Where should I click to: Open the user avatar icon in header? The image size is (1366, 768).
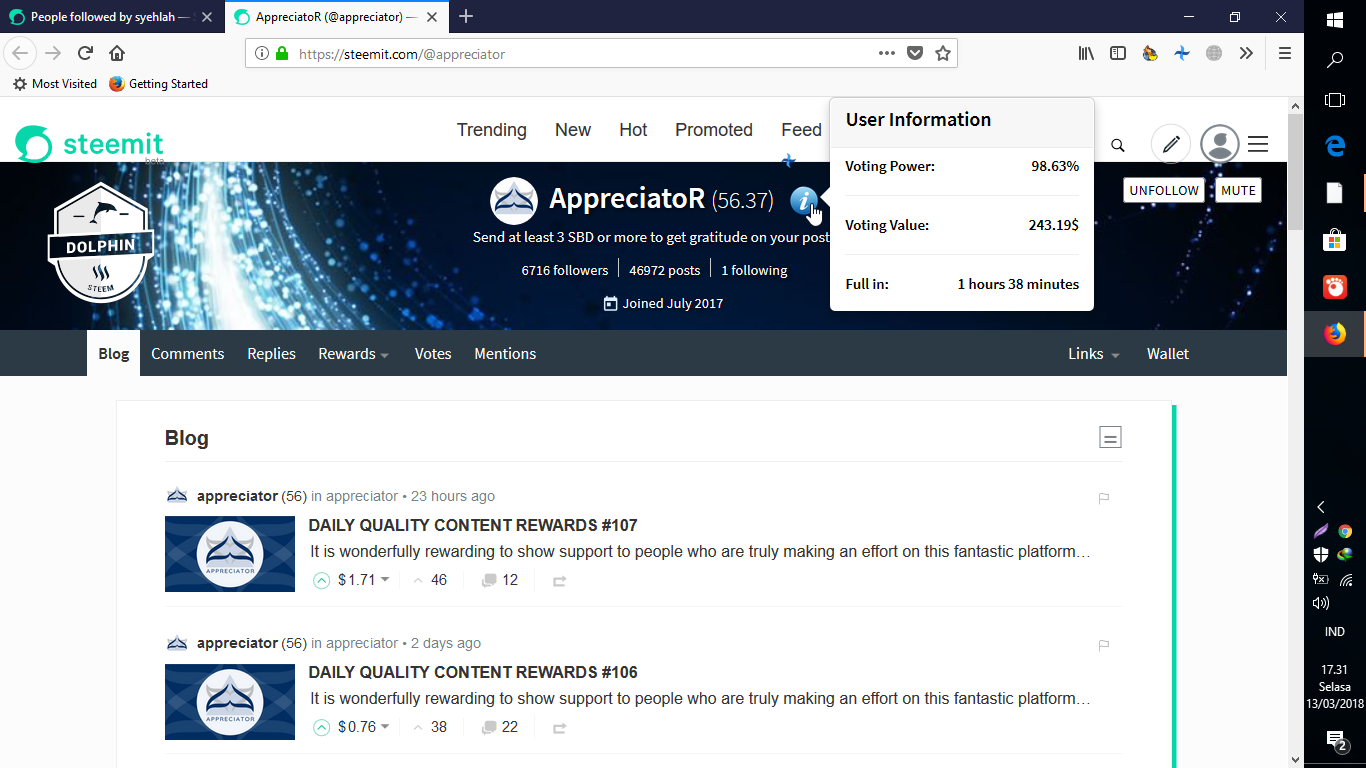[1220, 144]
